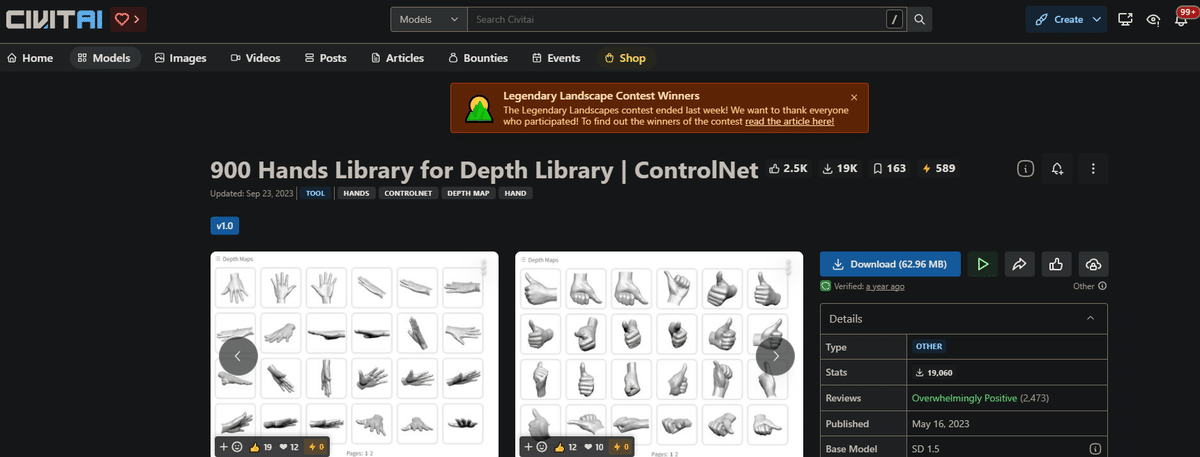Open the Videos tab
1200x457 pixels.
(255, 58)
